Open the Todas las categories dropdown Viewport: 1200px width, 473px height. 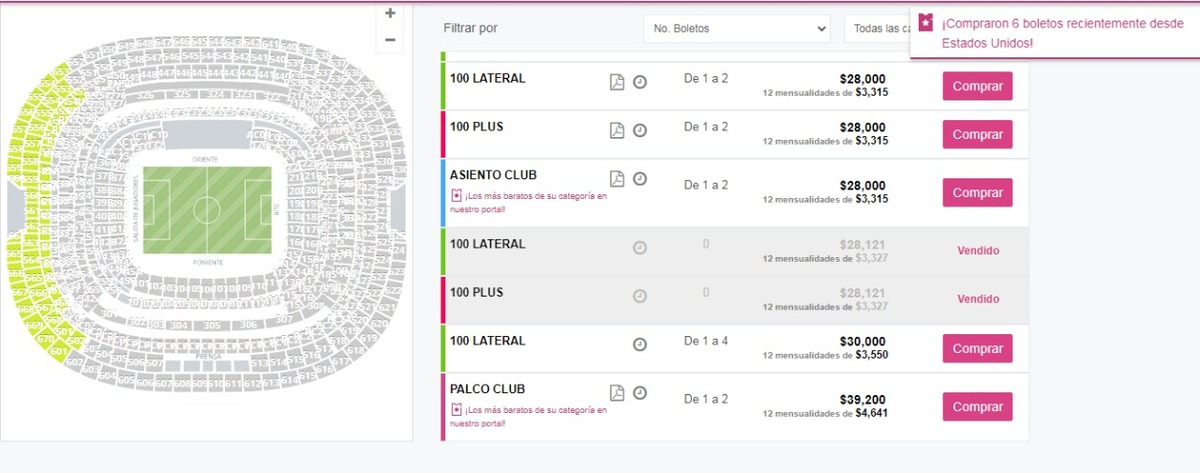pyautogui.click(x=877, y=29)
